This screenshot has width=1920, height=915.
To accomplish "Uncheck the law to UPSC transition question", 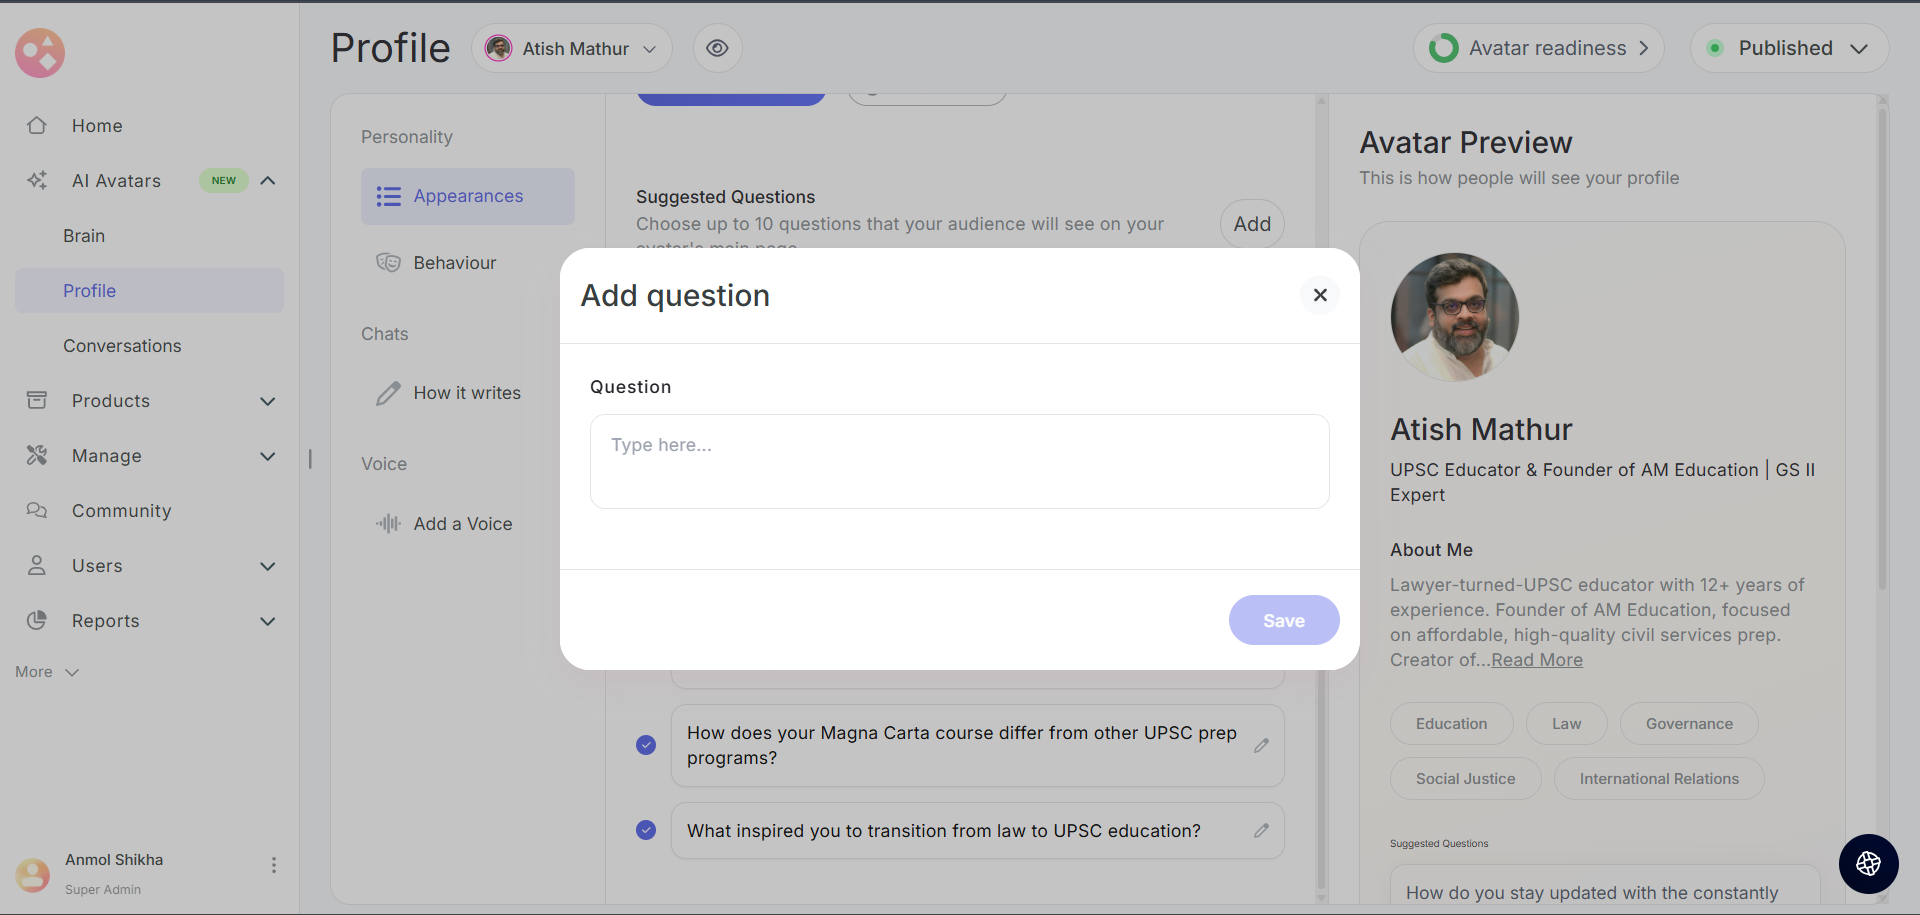I will click(x=646, y=830).
